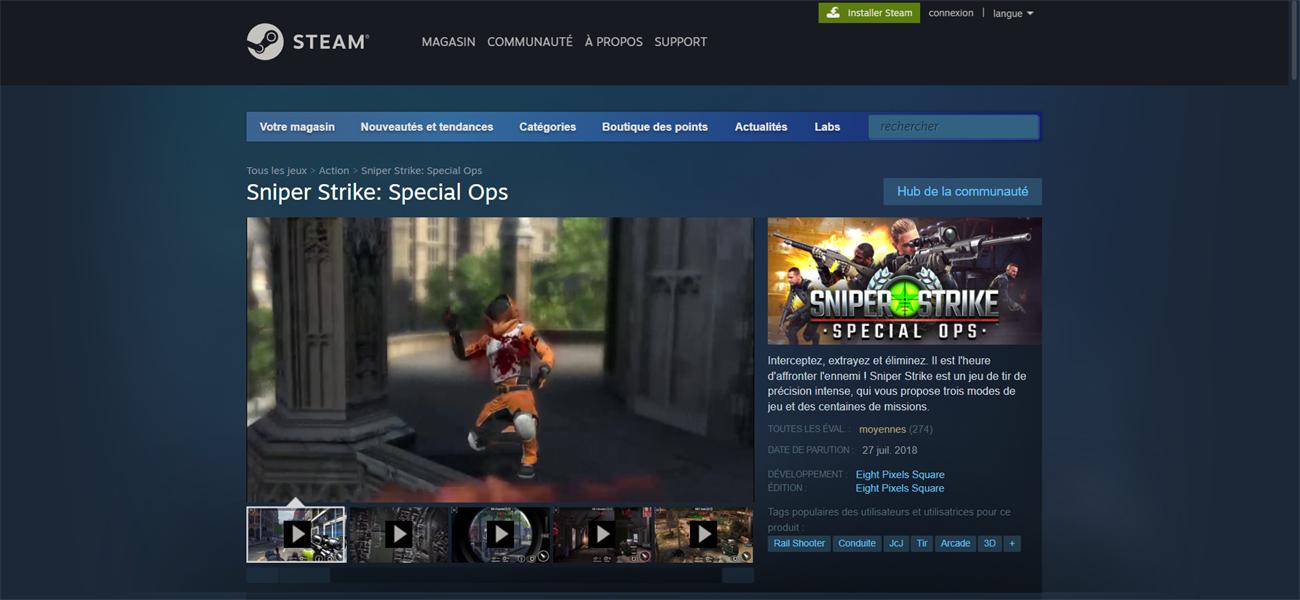Click the Sniper Strike: Special Ops title
Viewport: 1300px width, 600px height.
click(x=377, y=192)
